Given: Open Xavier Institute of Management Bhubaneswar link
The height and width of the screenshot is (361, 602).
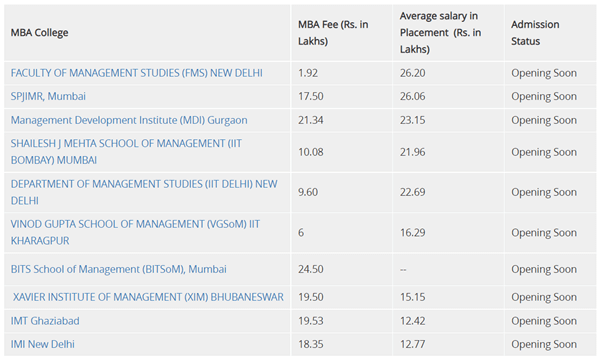Looking at the screenshot, I should tap(148, 297).
